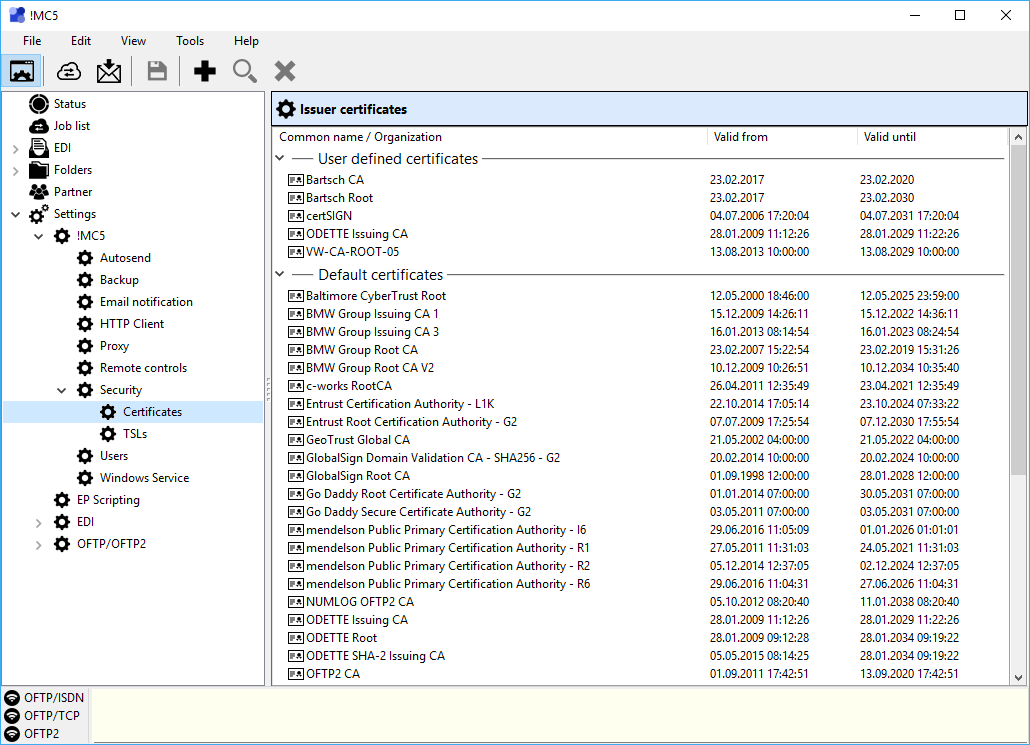Click the NUMLOG OFTP2 CA certificate icon
Screen dimensions: 1030x745
[x=296, y=602]
